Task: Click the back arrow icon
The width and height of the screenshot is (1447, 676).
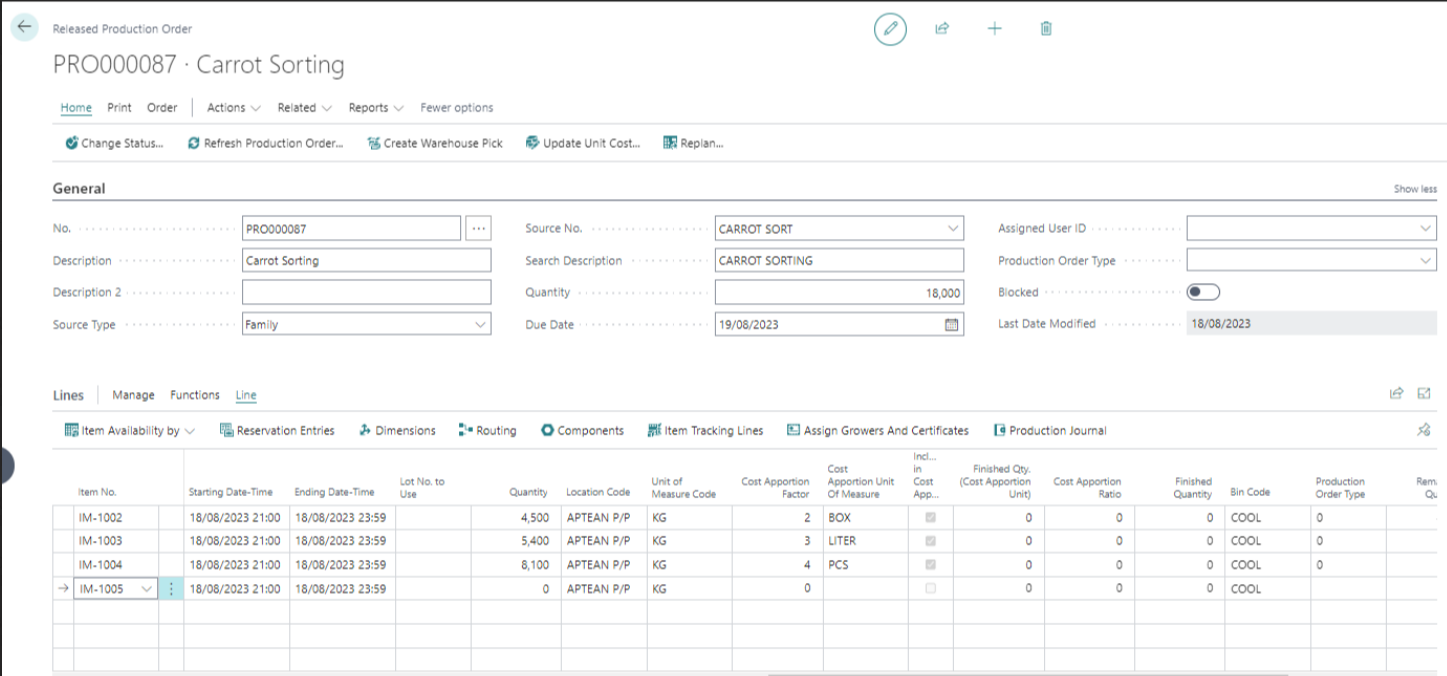Action: [x=24, y=28]
